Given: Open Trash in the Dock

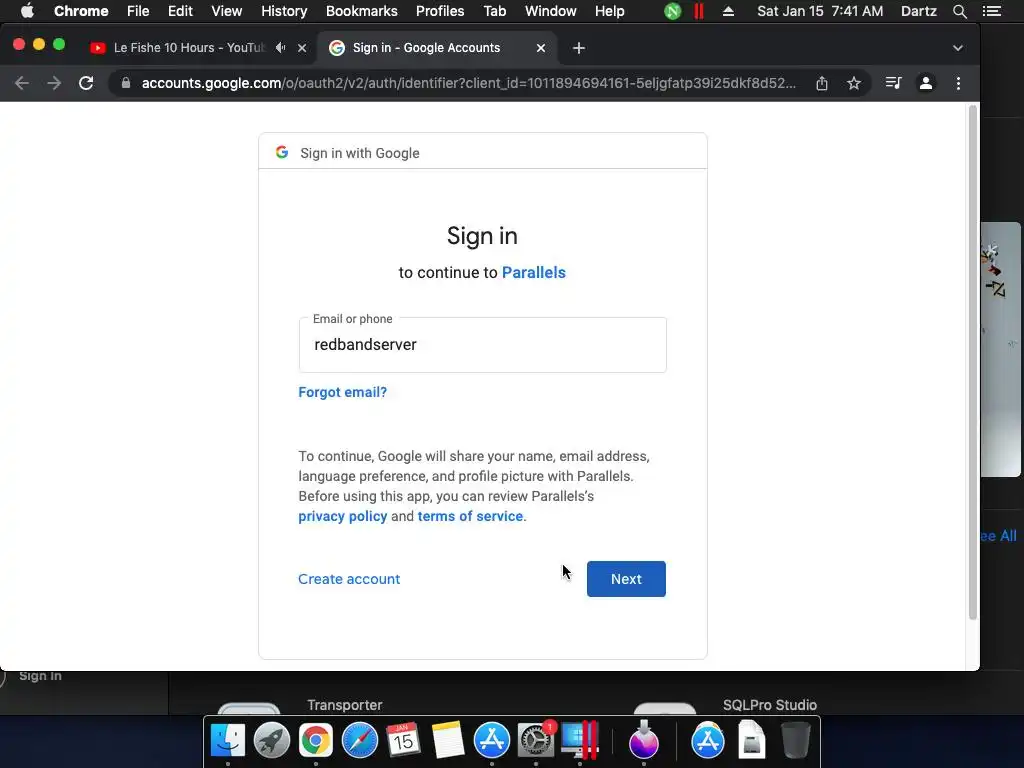Looking at the screenshot, I should pyautogui.click(x=795, y=741).
